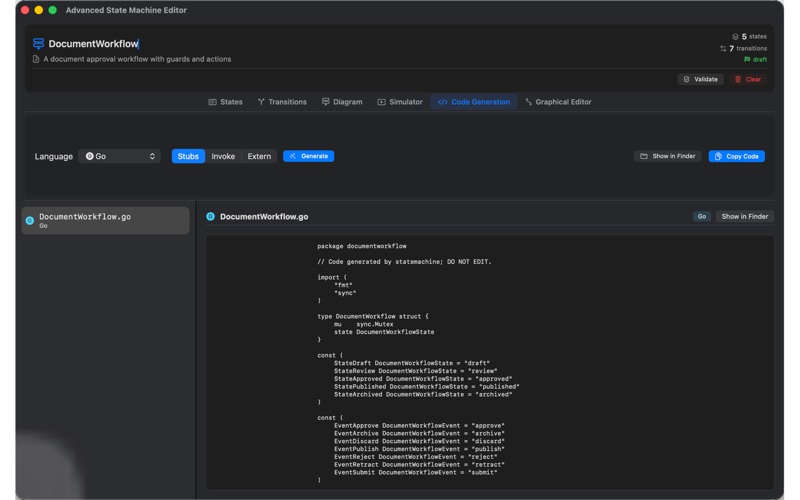Screen dimensions: 800x500
Task: Click the Generate button
Action: [309, 156]
